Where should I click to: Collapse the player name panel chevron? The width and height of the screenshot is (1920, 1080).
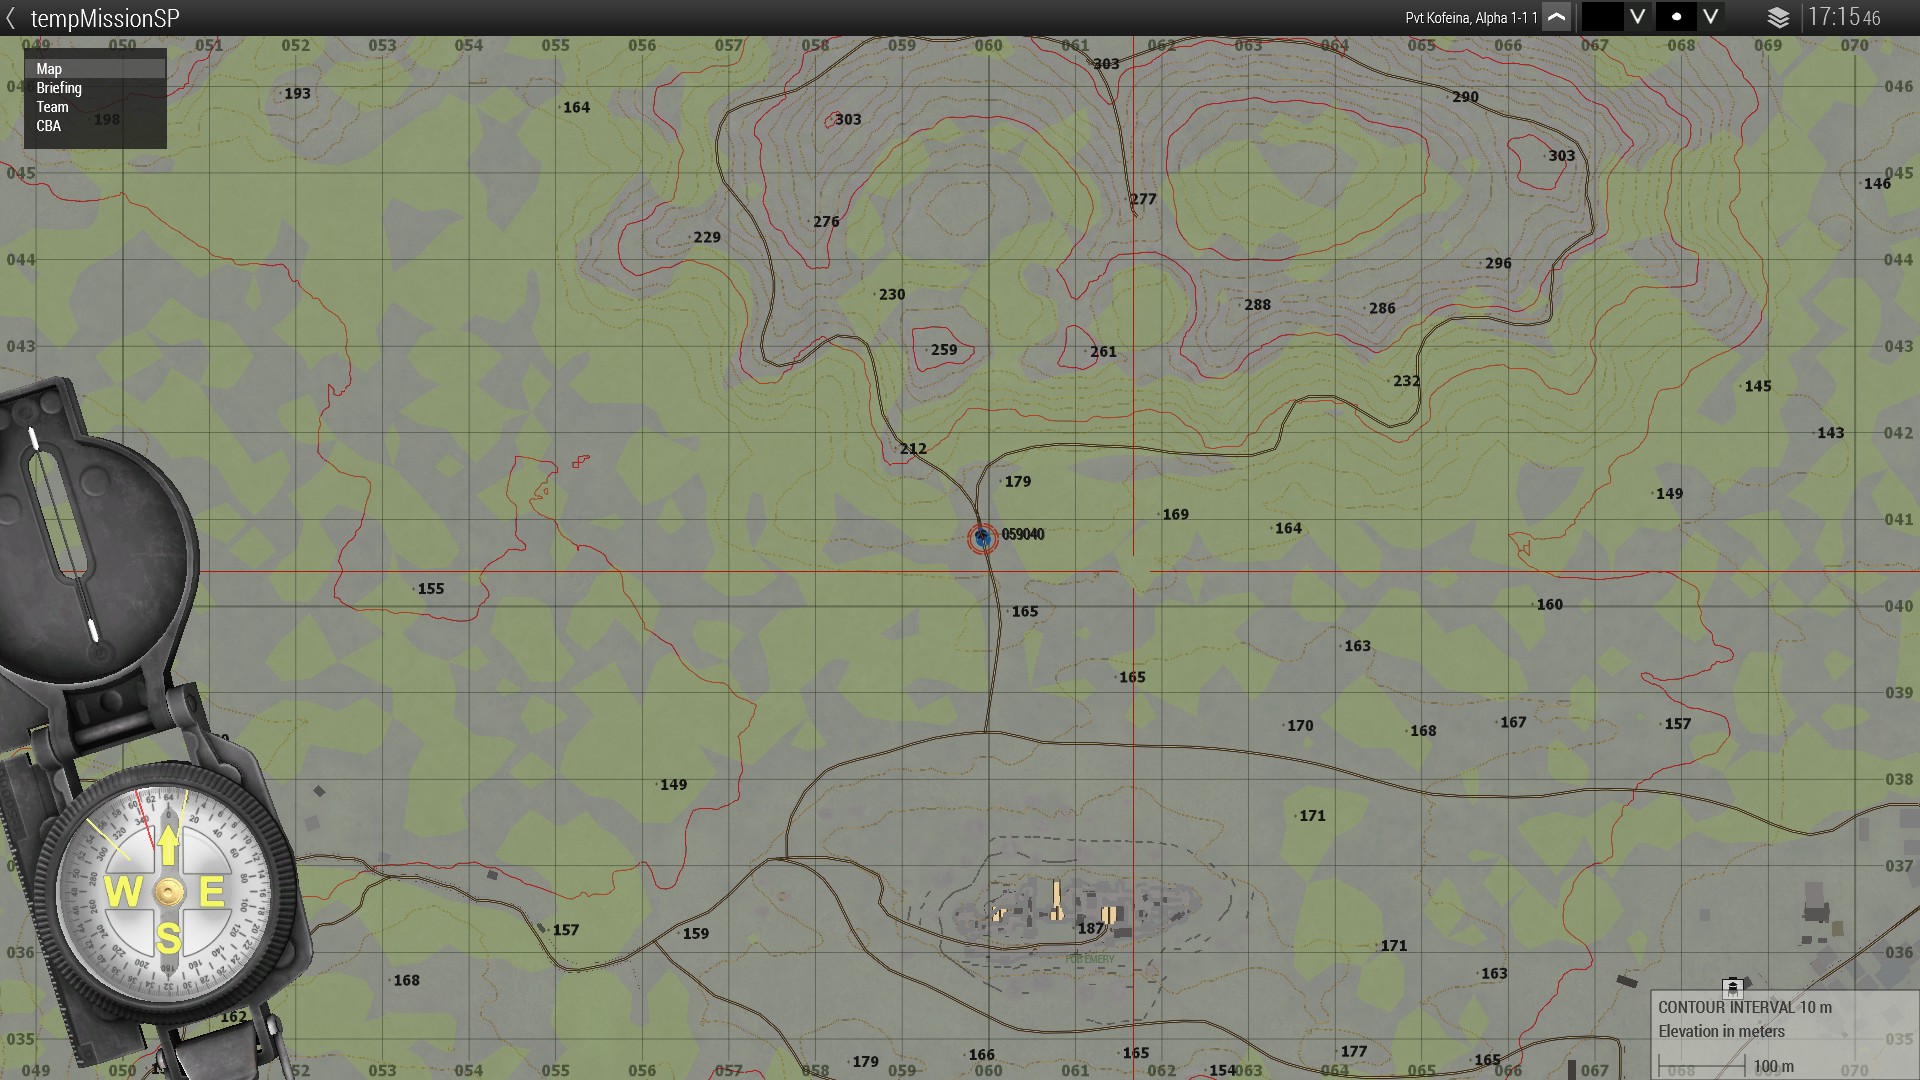tap(1556, 17)
